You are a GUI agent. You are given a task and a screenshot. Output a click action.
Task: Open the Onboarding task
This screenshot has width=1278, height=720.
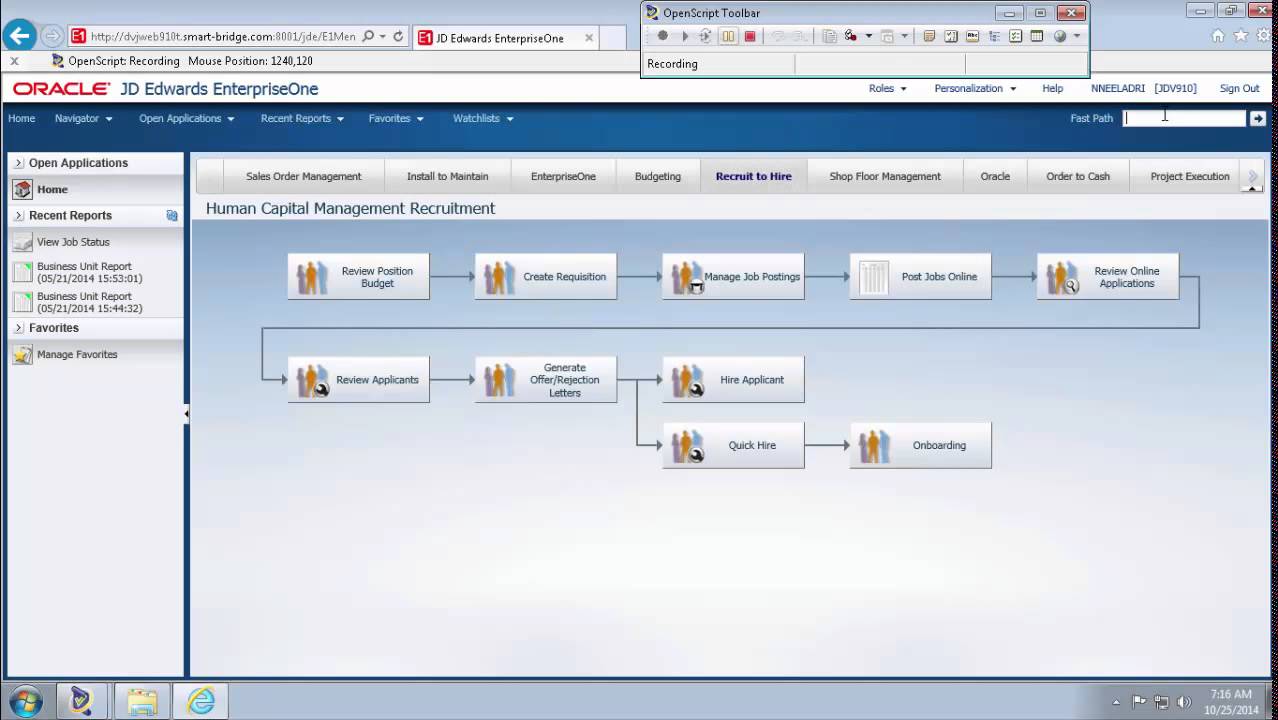[x=921, y=445]
